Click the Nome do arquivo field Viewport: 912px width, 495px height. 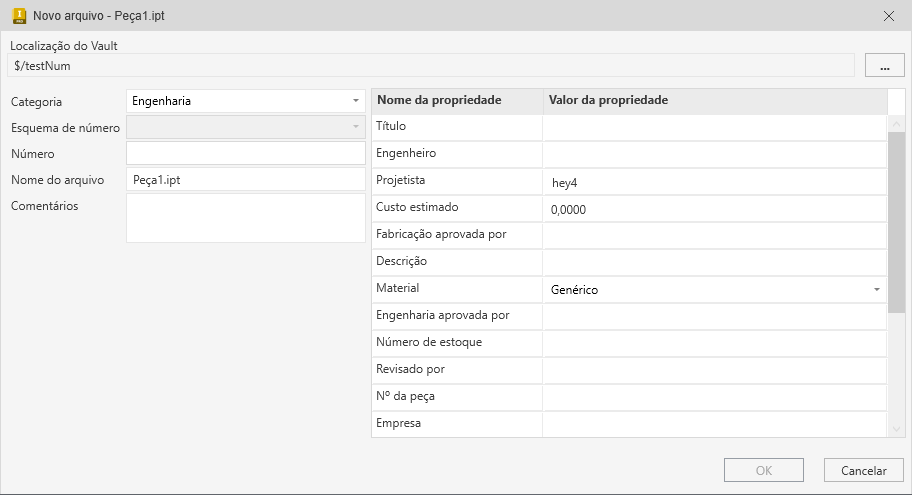(x=246, y=179)
